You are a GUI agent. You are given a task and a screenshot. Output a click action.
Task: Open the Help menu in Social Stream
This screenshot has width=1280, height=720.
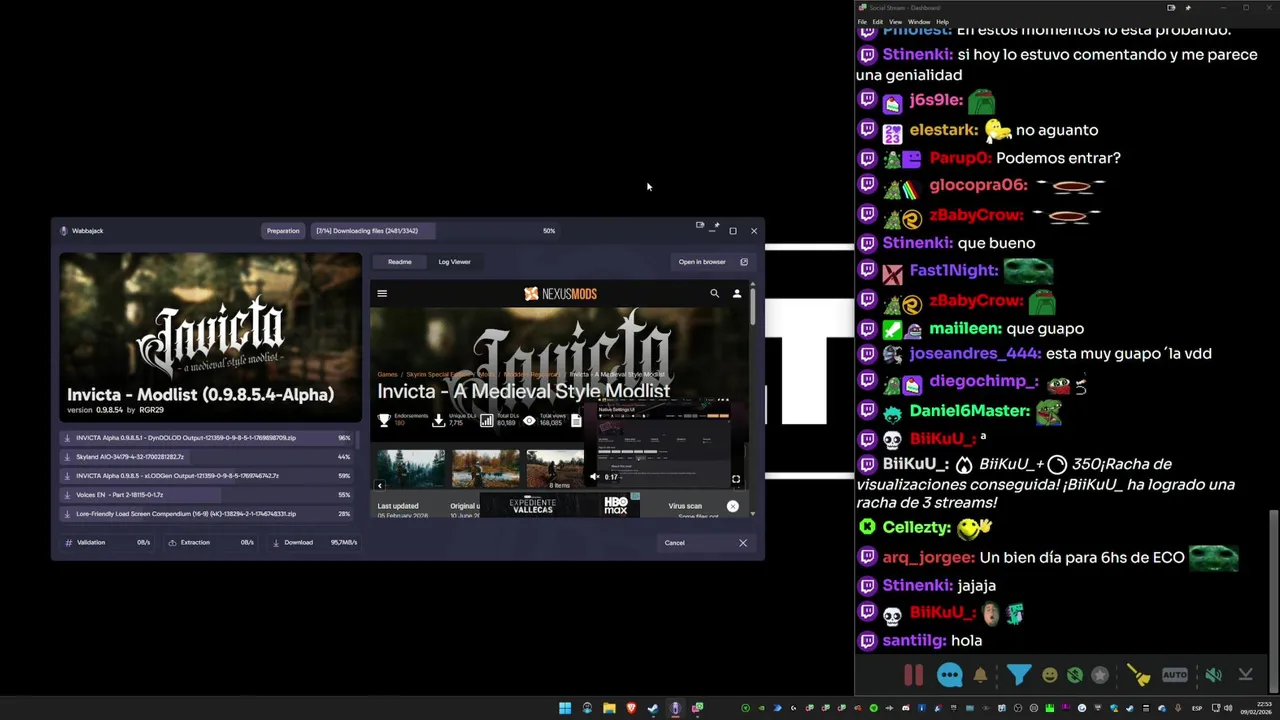click(942, 22)
